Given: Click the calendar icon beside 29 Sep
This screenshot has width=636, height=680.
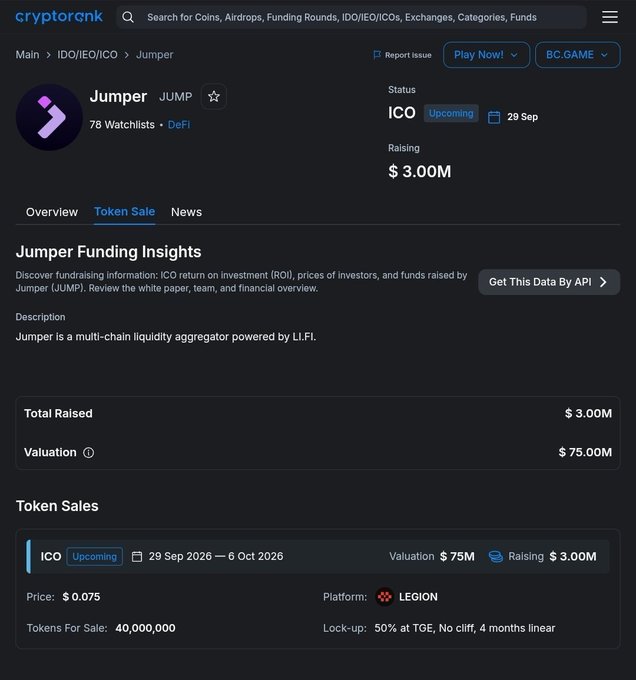Looking at the screenshot, I should 494,117.
